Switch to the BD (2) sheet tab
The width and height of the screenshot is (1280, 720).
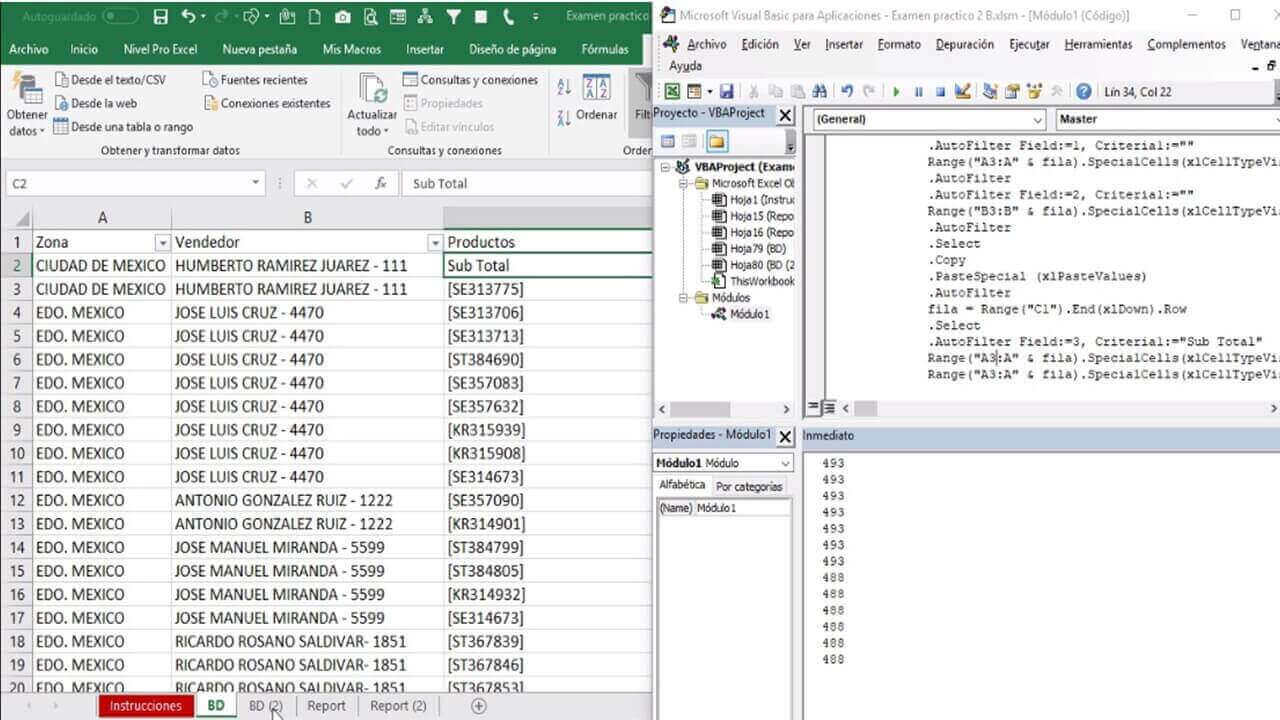pos(265,705)
